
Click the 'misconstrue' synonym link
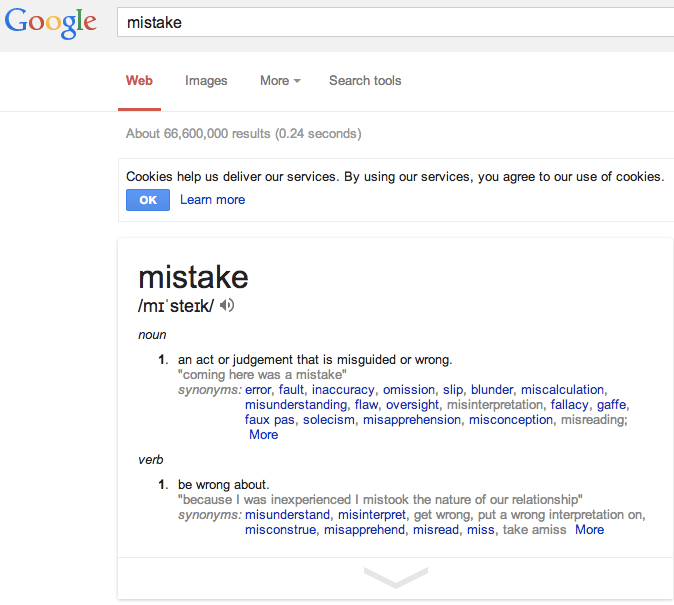point(281,530)
